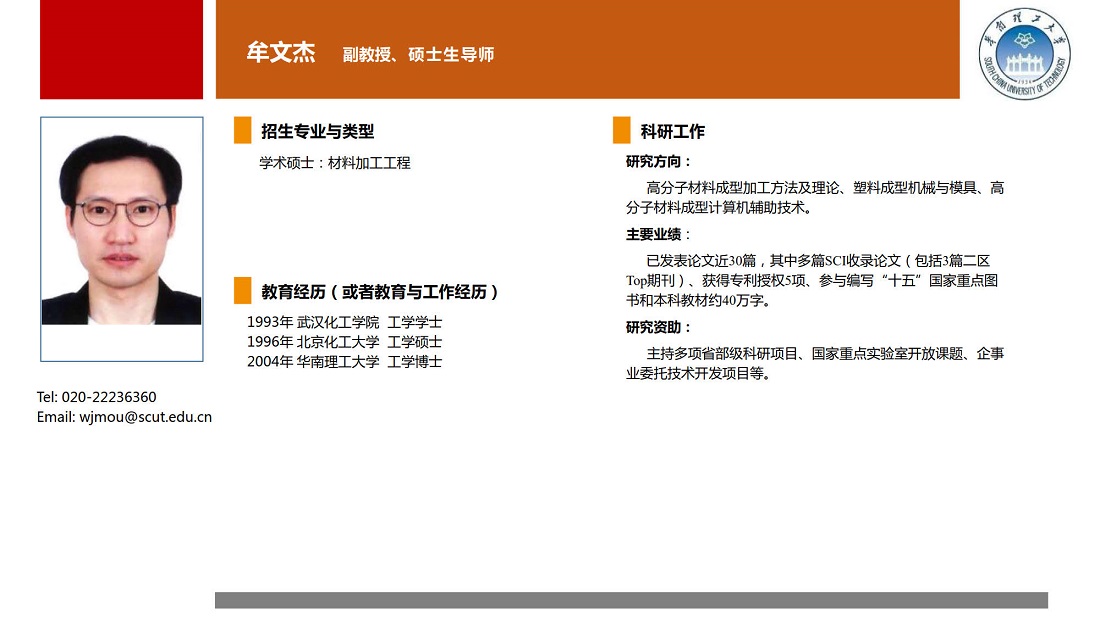The width and height of the screenshot is (1100, 618).
Task: Click the email address wjmou@scut.edu.cn
Action: 124,417
